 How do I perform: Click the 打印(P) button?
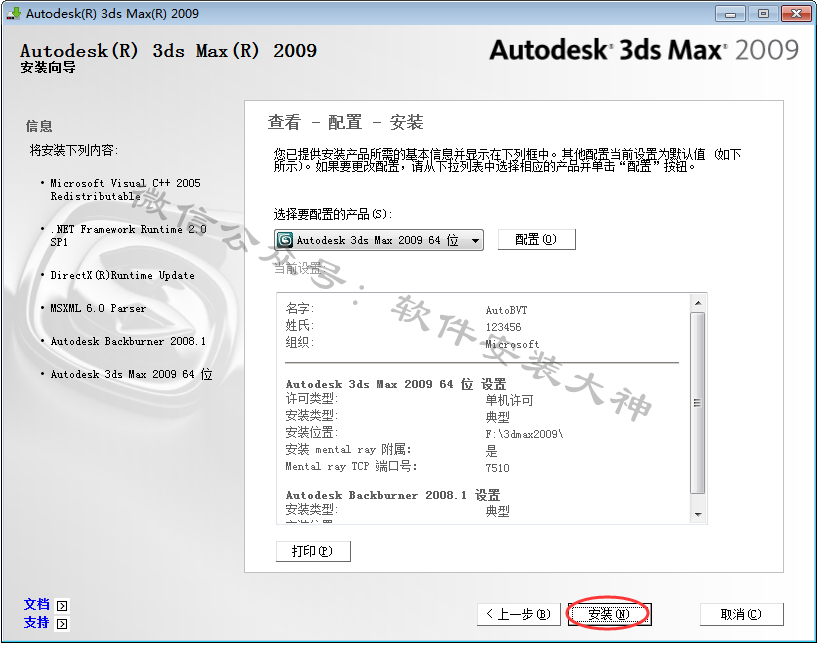click(x=313, y=551)
